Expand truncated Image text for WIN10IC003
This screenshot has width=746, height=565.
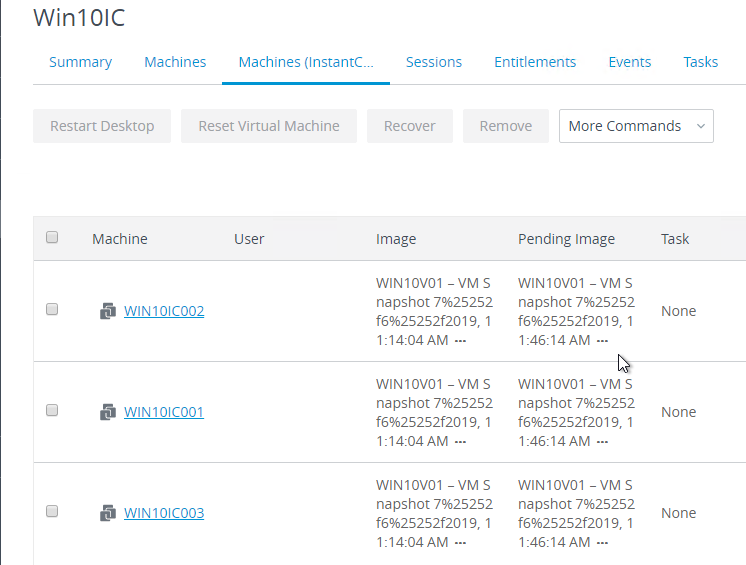click(460, 543)
